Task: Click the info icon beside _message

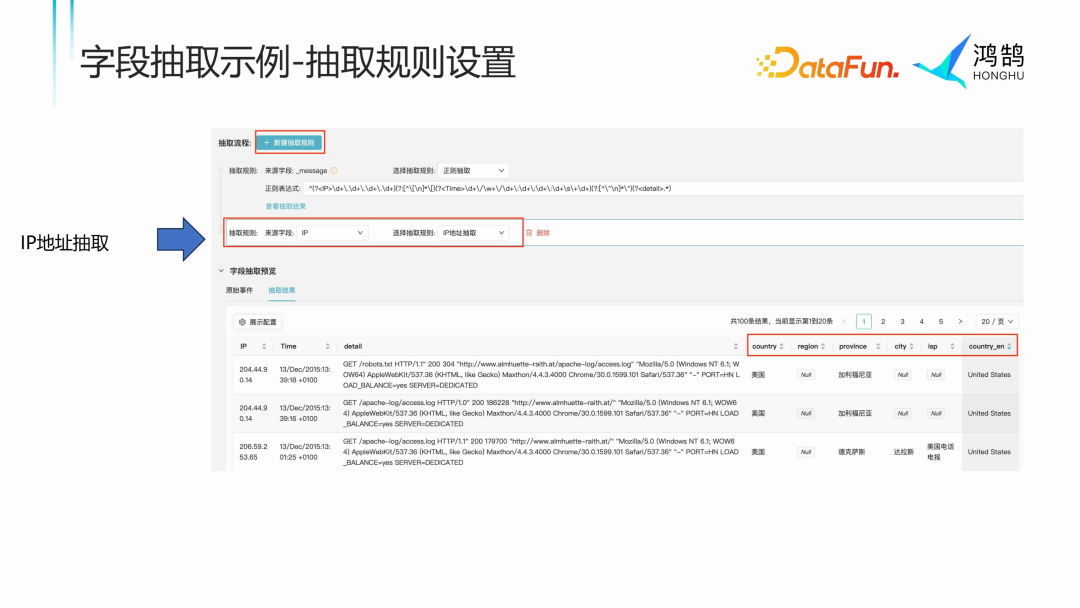Action: coord(334,171)
